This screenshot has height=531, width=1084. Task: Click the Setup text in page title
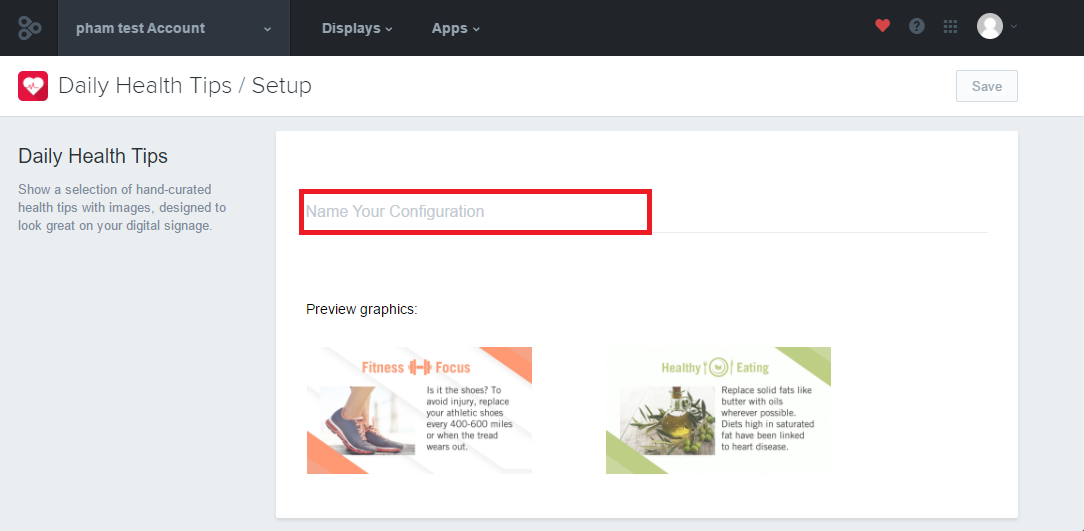pos(281,86)
